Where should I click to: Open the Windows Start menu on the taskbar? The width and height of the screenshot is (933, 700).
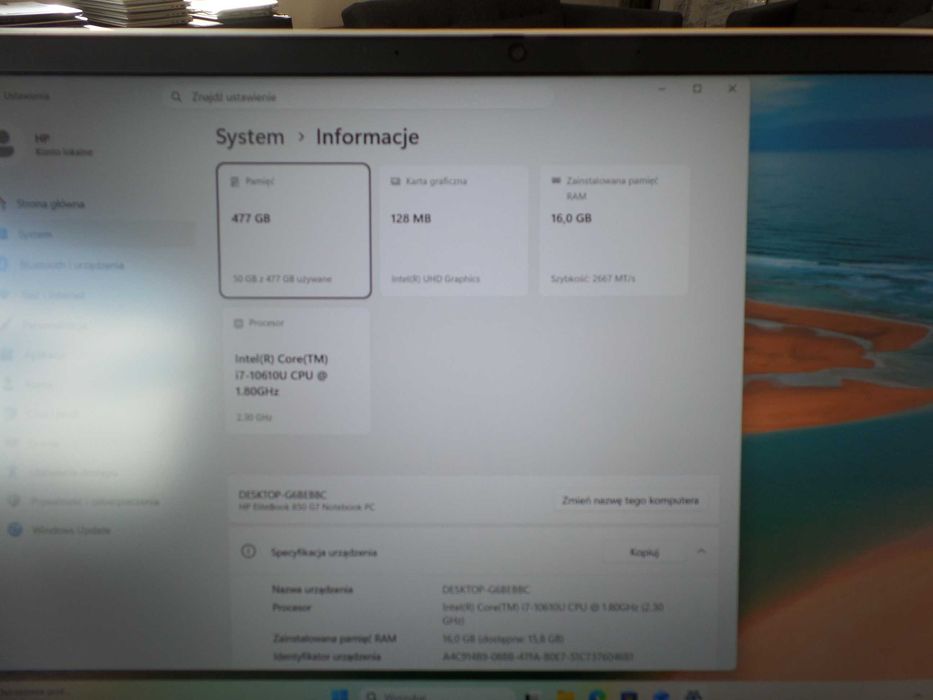(340, 695)
